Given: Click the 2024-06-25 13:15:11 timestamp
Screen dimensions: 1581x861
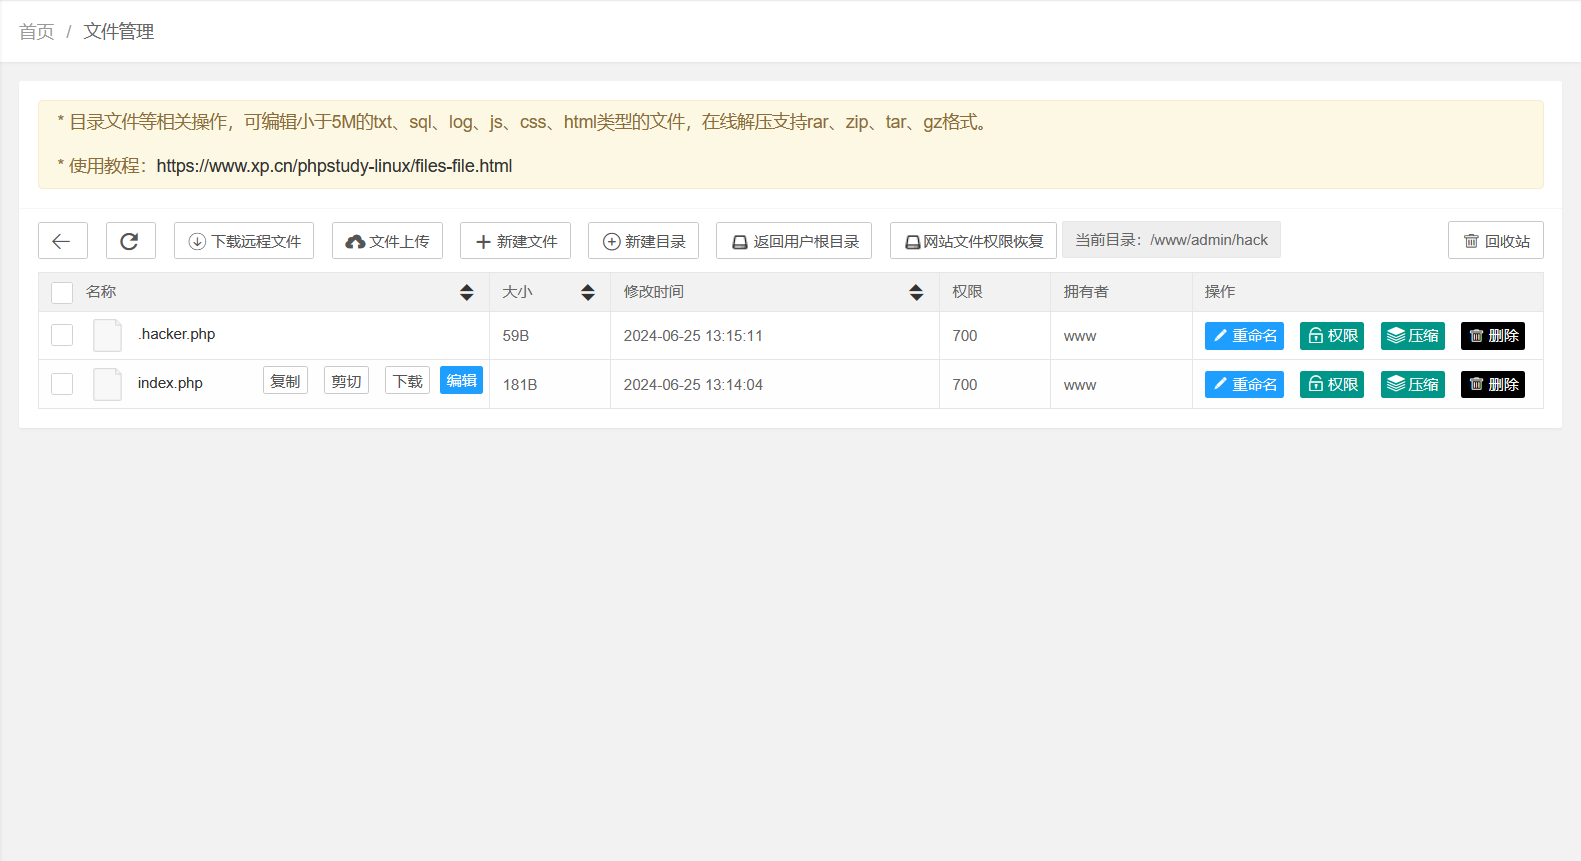Looking at the screenshot, I should coord(693,336).
